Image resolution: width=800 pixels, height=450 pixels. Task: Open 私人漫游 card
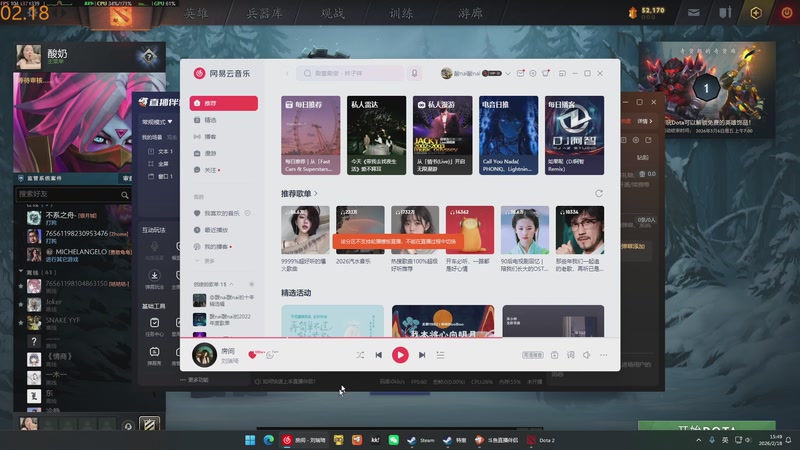(x=442, y=135)
